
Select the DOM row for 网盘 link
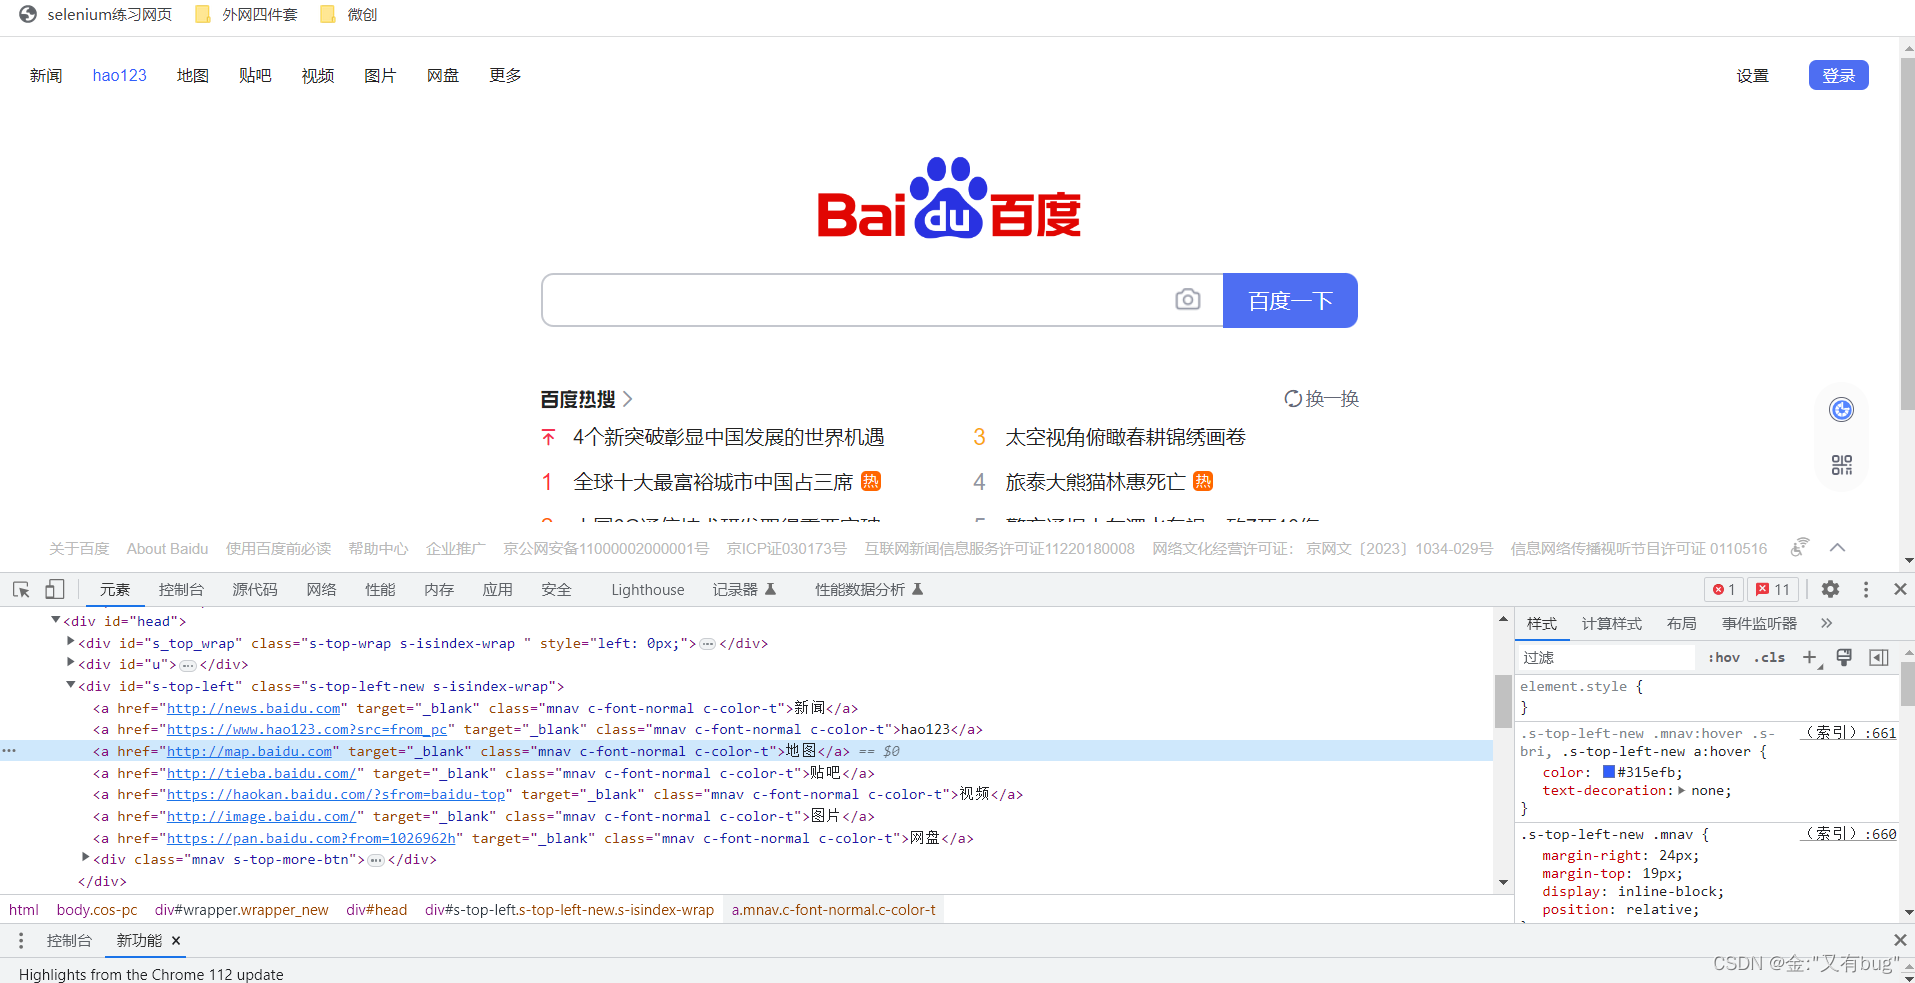click(745, 838)
